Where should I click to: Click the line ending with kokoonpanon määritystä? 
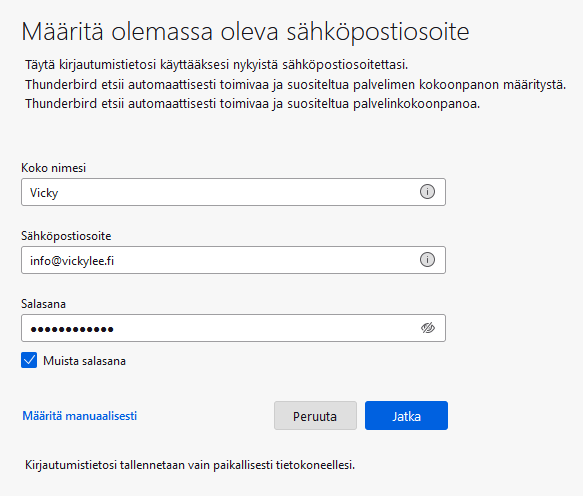click(295, 85)
